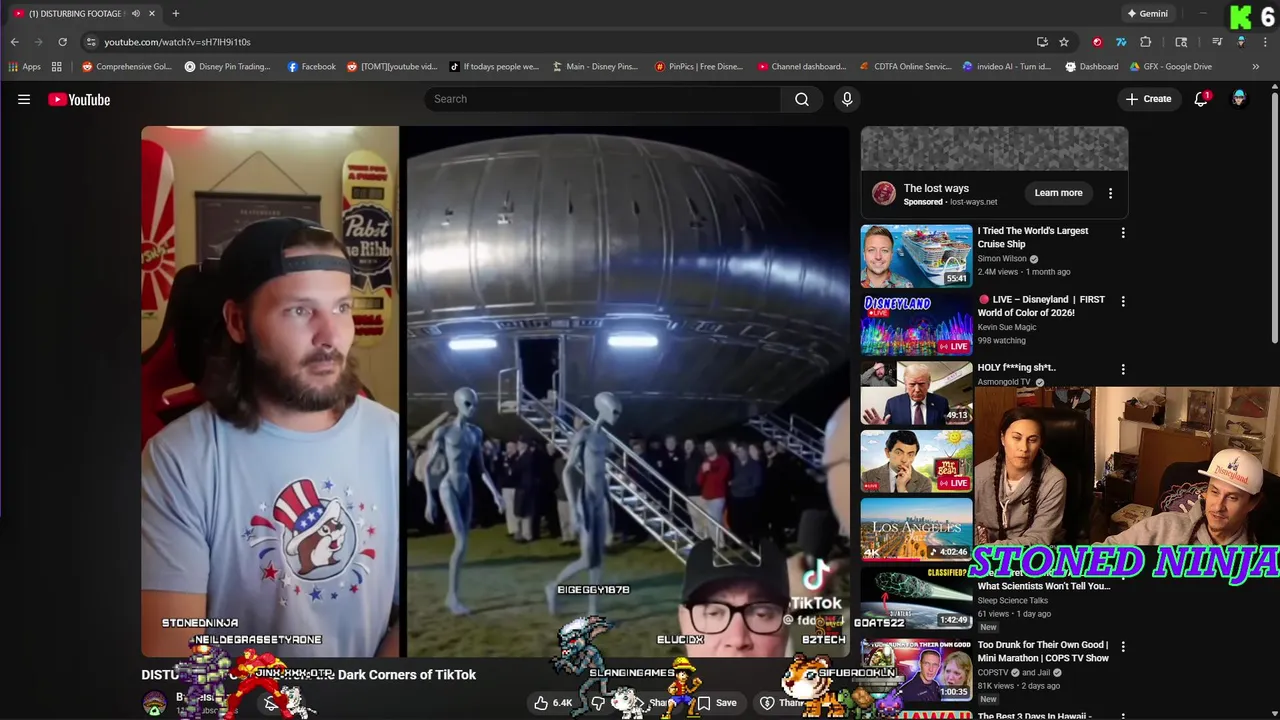The width and height of the screenshot is (1280, 720).
Task: Open the Mr. Bean LIVE thumbnail
Action: 916,460
